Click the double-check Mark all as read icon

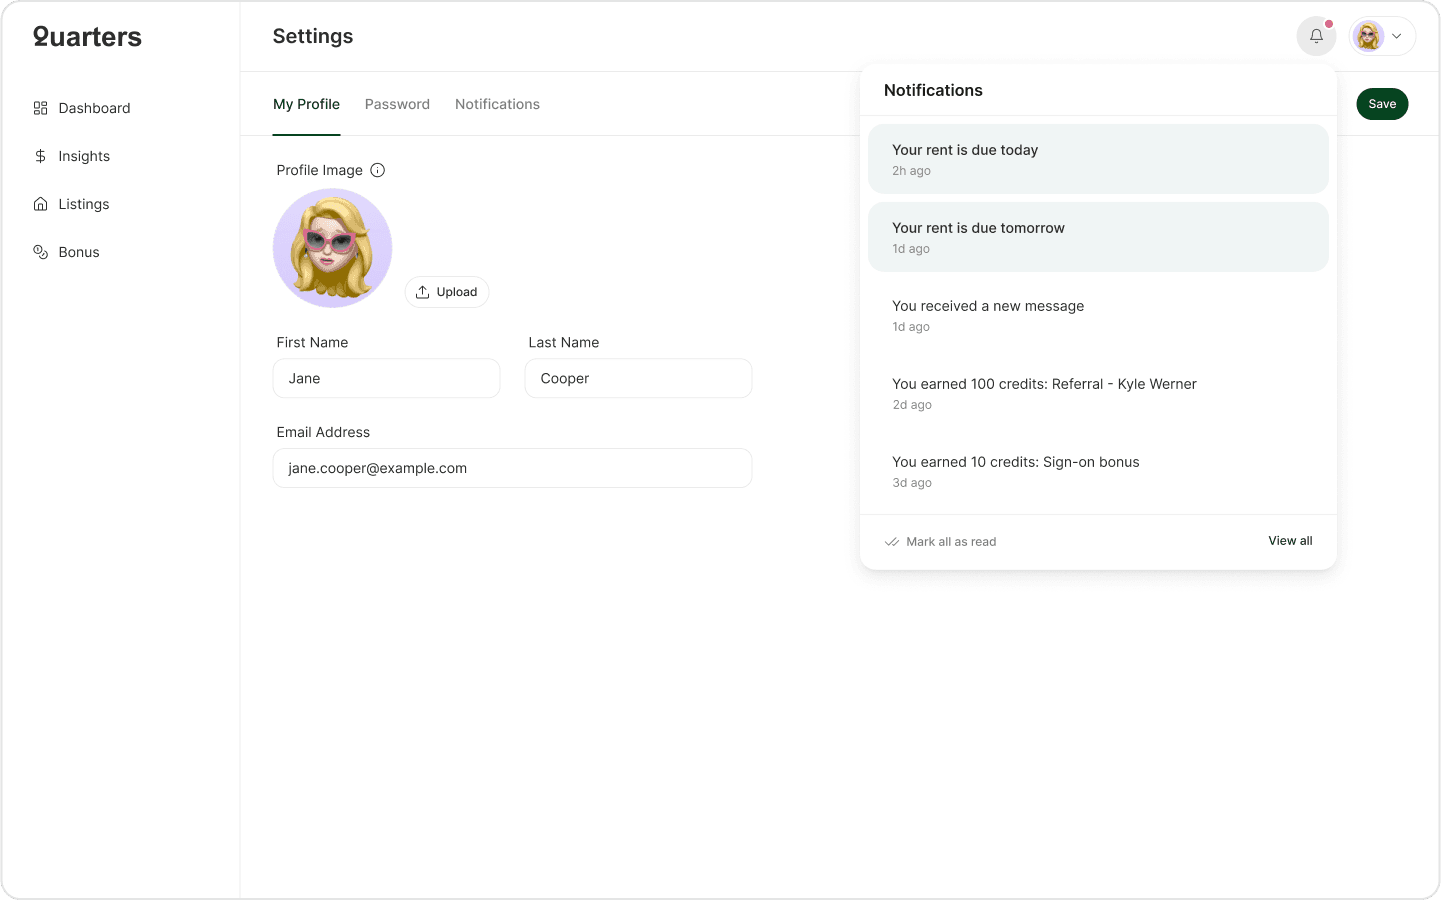890,541
